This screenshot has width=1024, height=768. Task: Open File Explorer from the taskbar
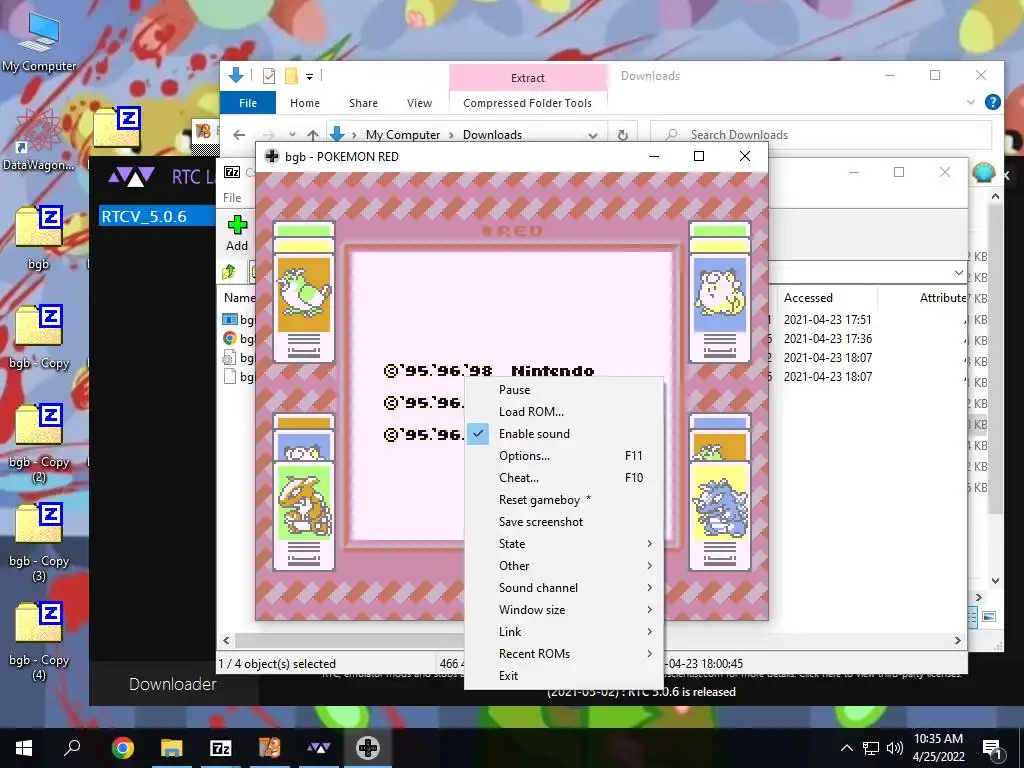click(171, 748)
